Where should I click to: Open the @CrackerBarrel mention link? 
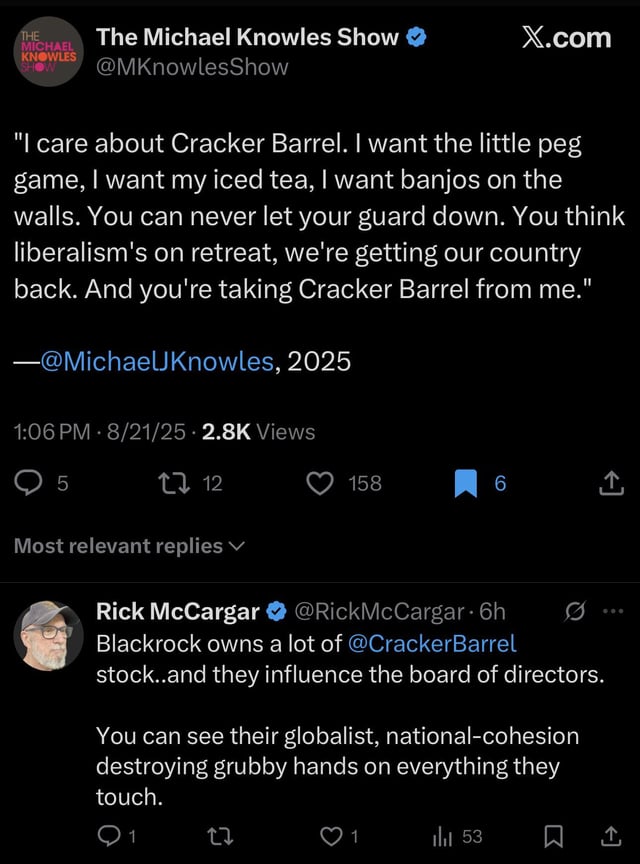click(x=431, y=643)
